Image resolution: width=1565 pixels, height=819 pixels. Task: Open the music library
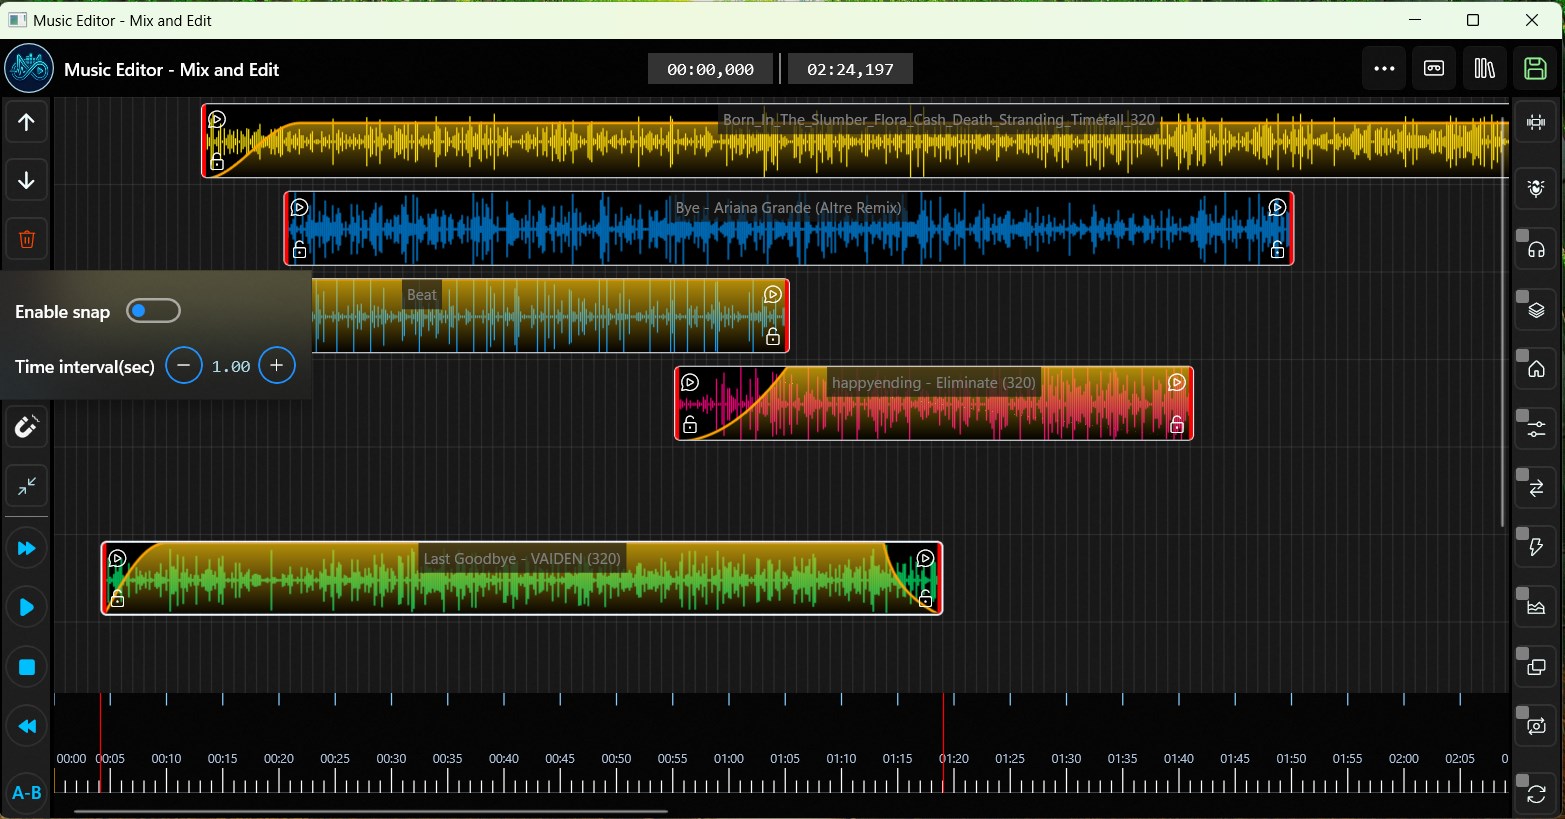1485,68
